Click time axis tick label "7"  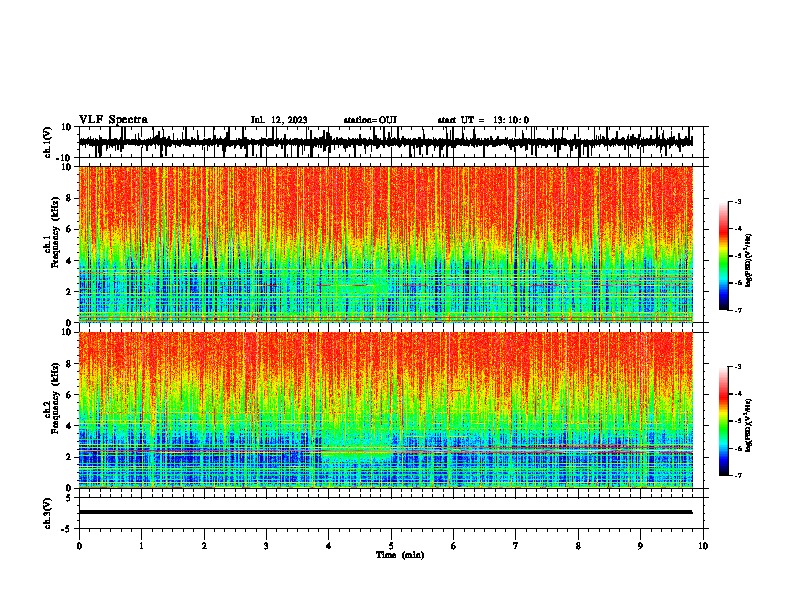point(516,546)
